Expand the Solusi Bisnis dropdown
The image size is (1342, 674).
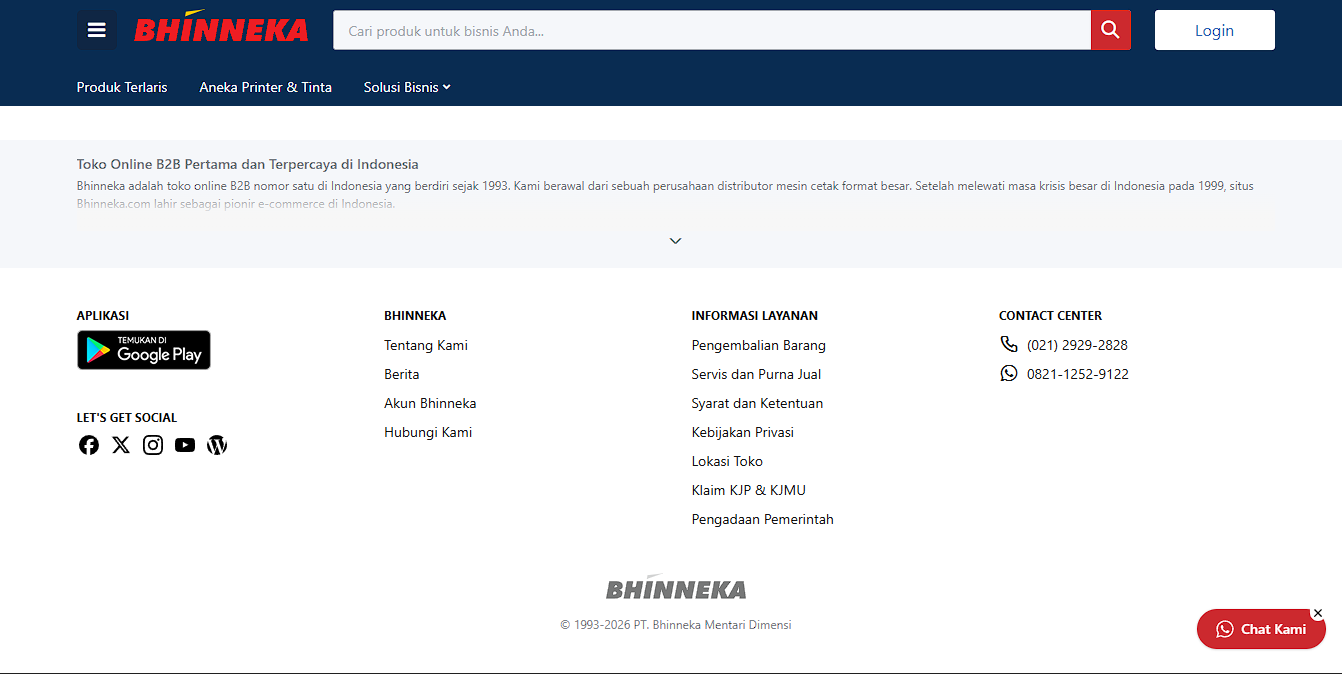pyautogui.click(x=406, y=87)
